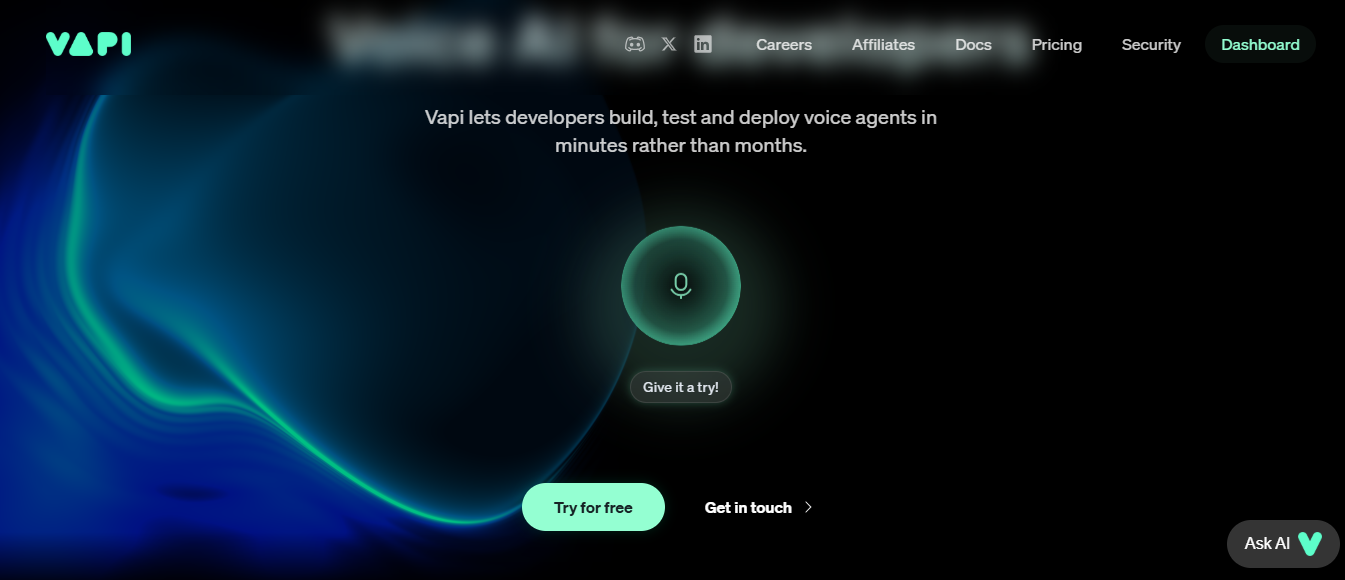
Task: Click the Give it a try! pill
Action: 681,387
